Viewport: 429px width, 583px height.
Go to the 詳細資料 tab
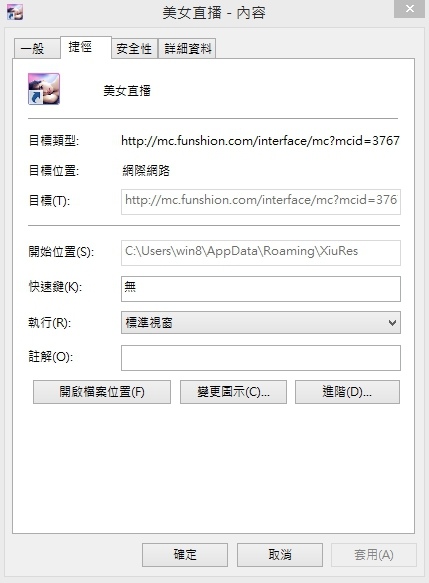click(187, 48)
